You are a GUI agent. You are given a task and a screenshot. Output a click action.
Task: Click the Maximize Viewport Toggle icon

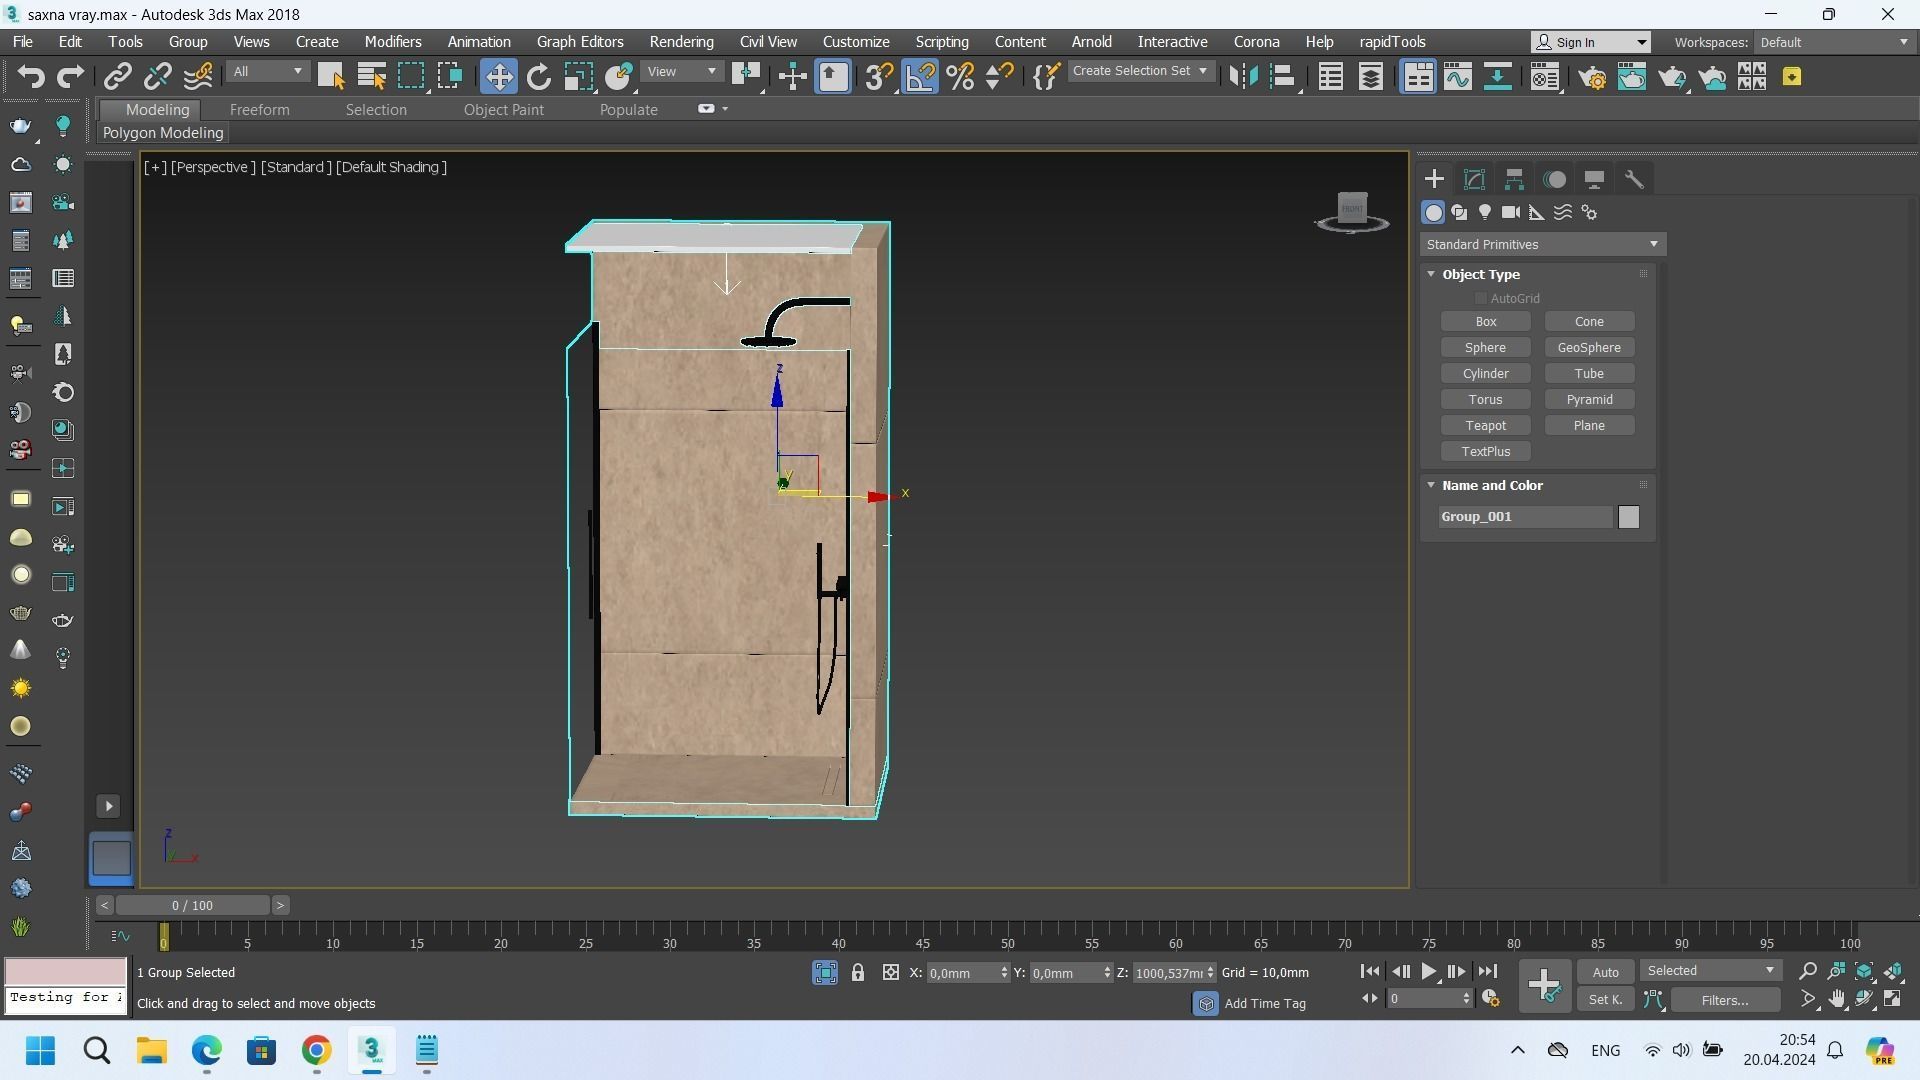(1893, 999)
